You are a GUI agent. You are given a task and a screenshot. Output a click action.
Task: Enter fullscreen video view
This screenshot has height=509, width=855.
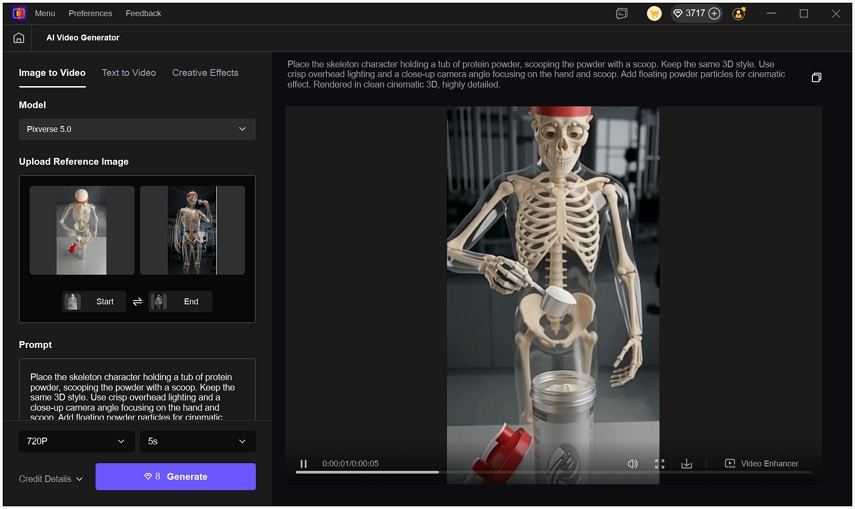point(659,464)
